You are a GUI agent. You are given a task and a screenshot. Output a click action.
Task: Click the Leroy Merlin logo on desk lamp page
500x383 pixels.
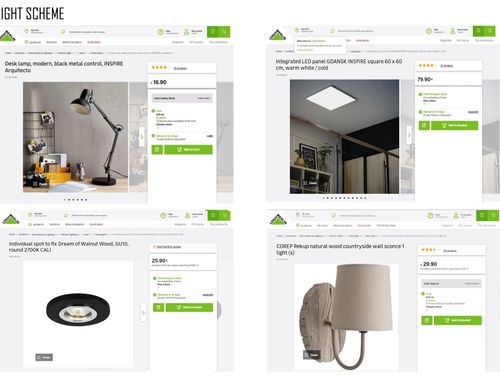[x=8, y=36]
